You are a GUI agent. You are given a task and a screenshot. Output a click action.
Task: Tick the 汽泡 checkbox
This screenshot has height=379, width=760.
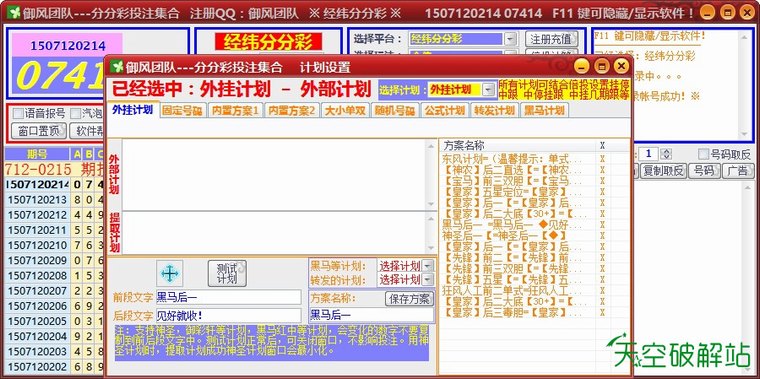point(76,114)
